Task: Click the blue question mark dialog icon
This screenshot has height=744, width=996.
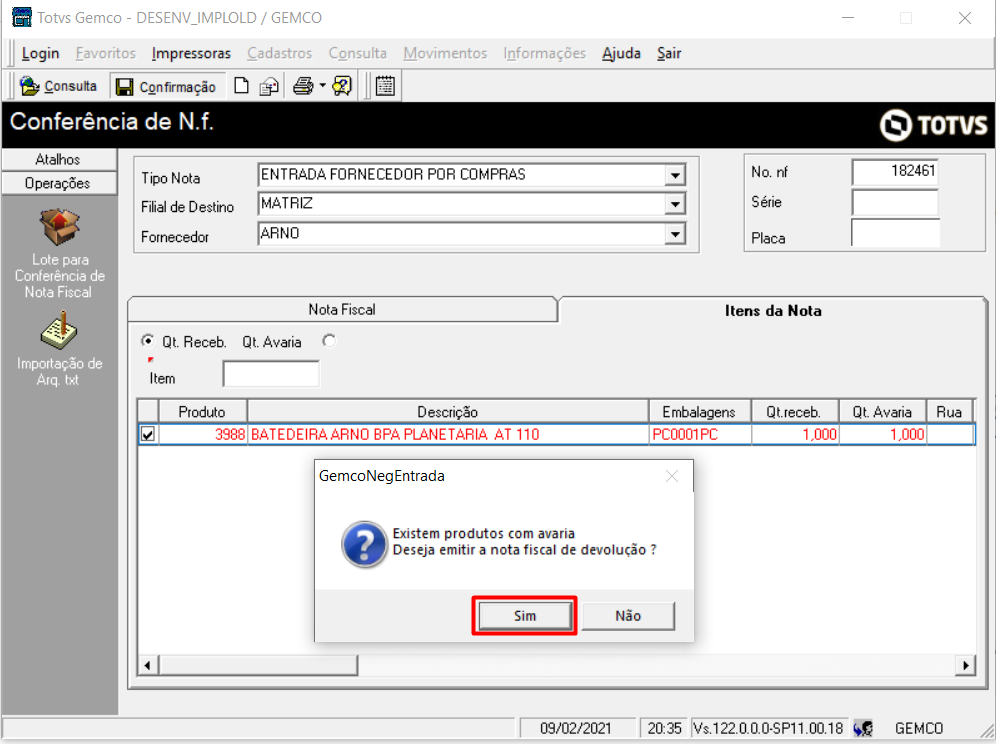Action: [x=364, y=544]
